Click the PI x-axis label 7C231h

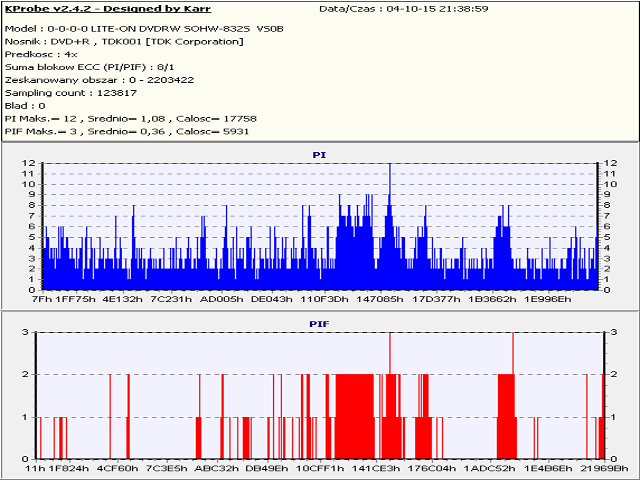171,299
